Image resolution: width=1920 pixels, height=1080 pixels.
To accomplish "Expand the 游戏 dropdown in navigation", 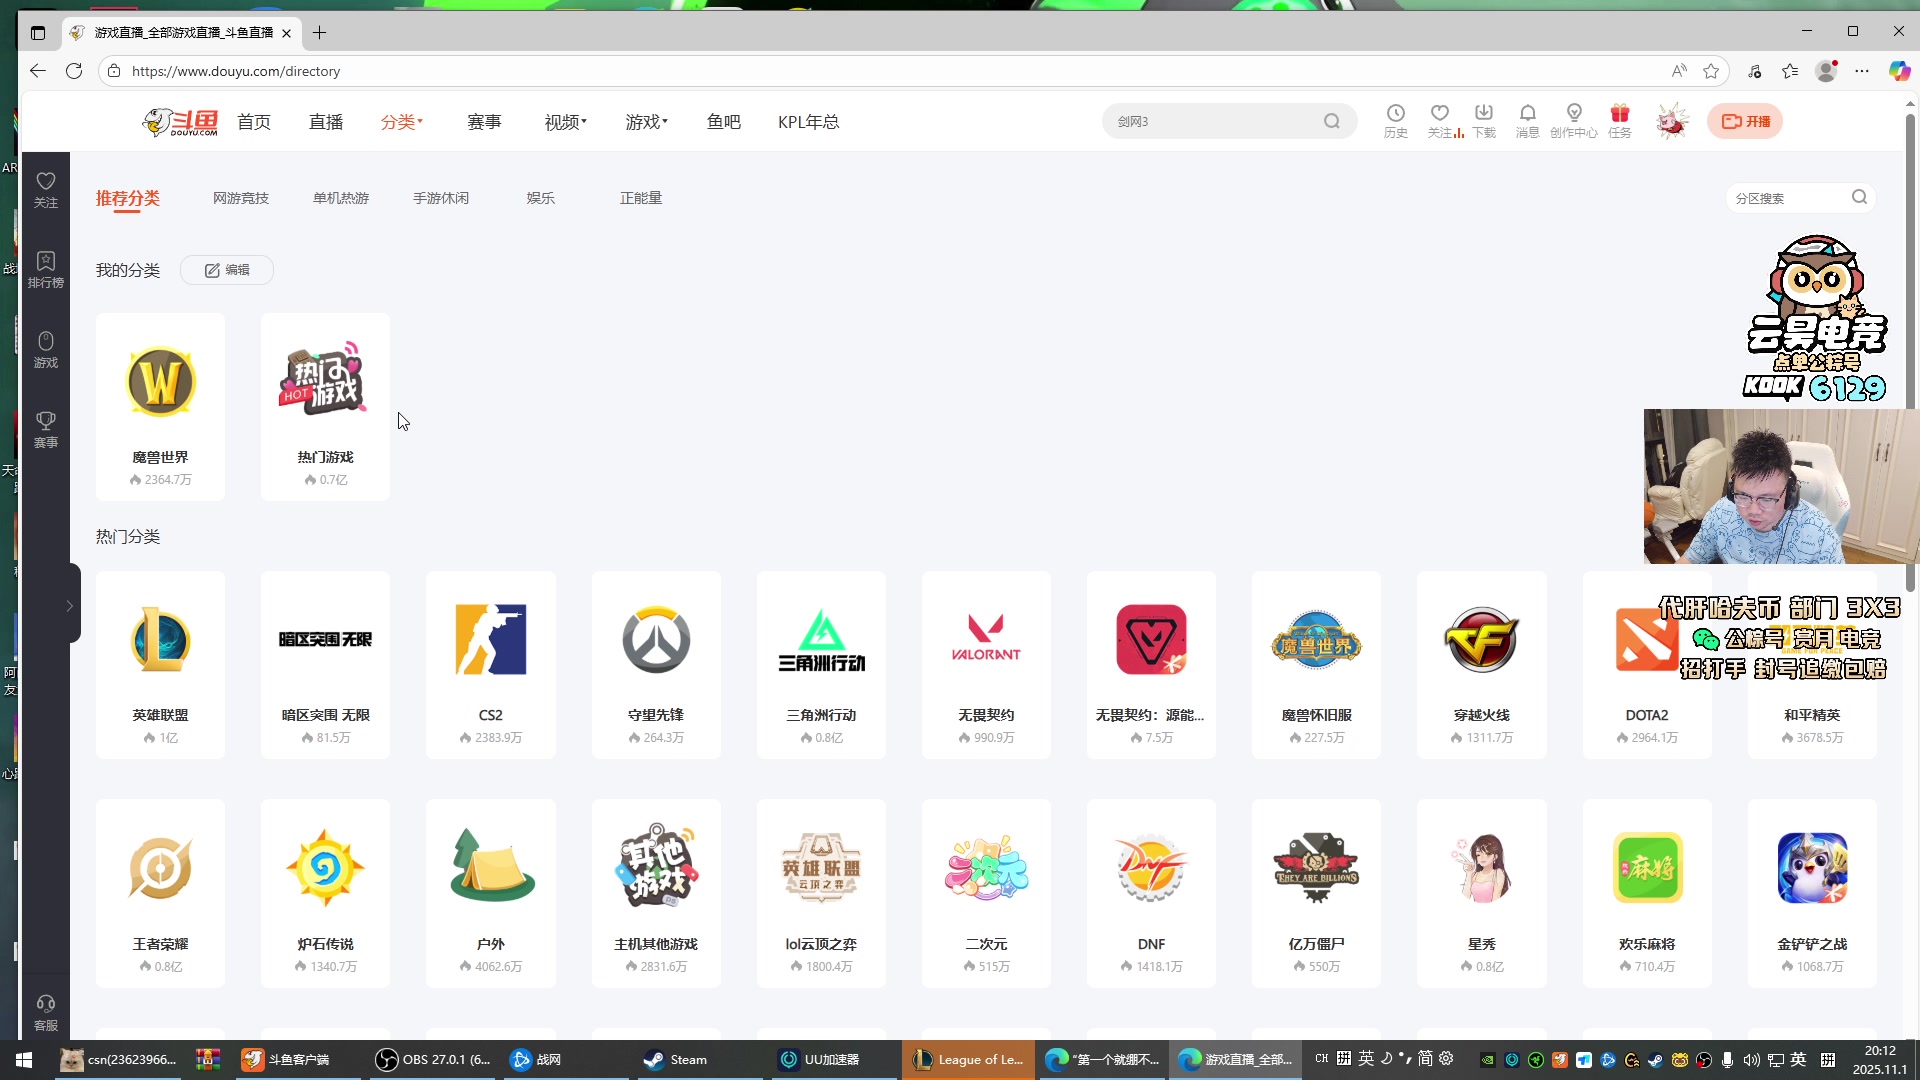I will click(x=646, y=122).
